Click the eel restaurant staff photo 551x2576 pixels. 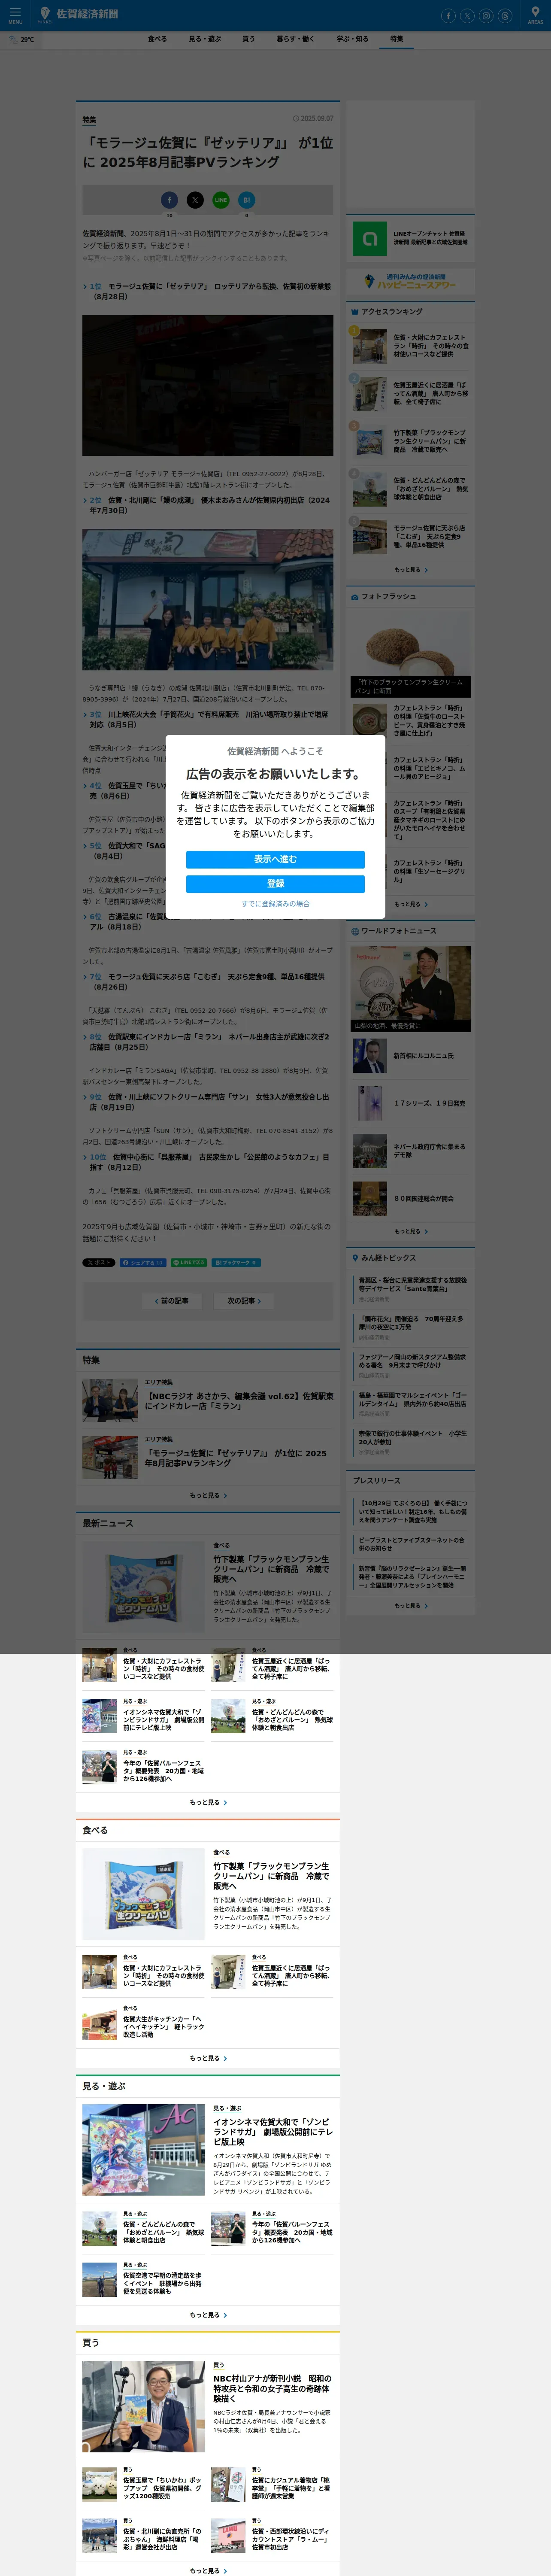click(x=208, y=600)
